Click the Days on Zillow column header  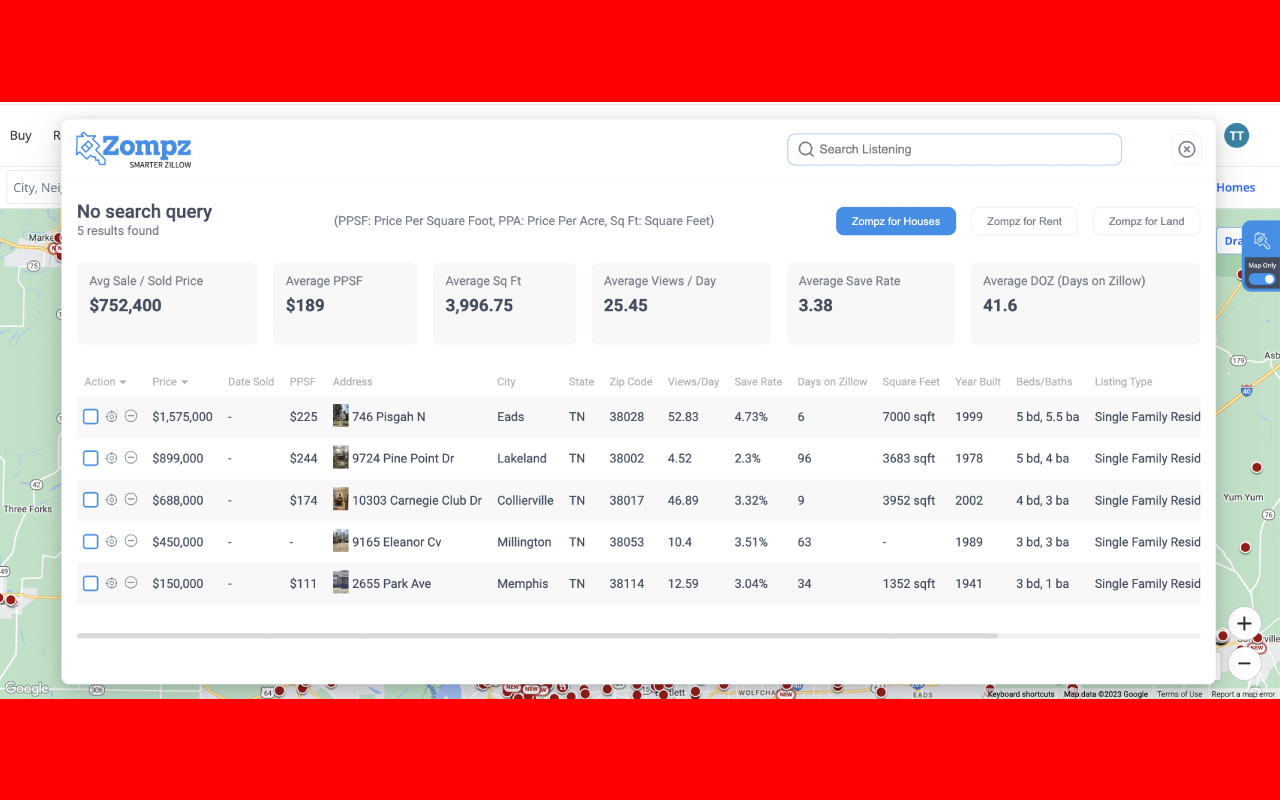point(832,382)
